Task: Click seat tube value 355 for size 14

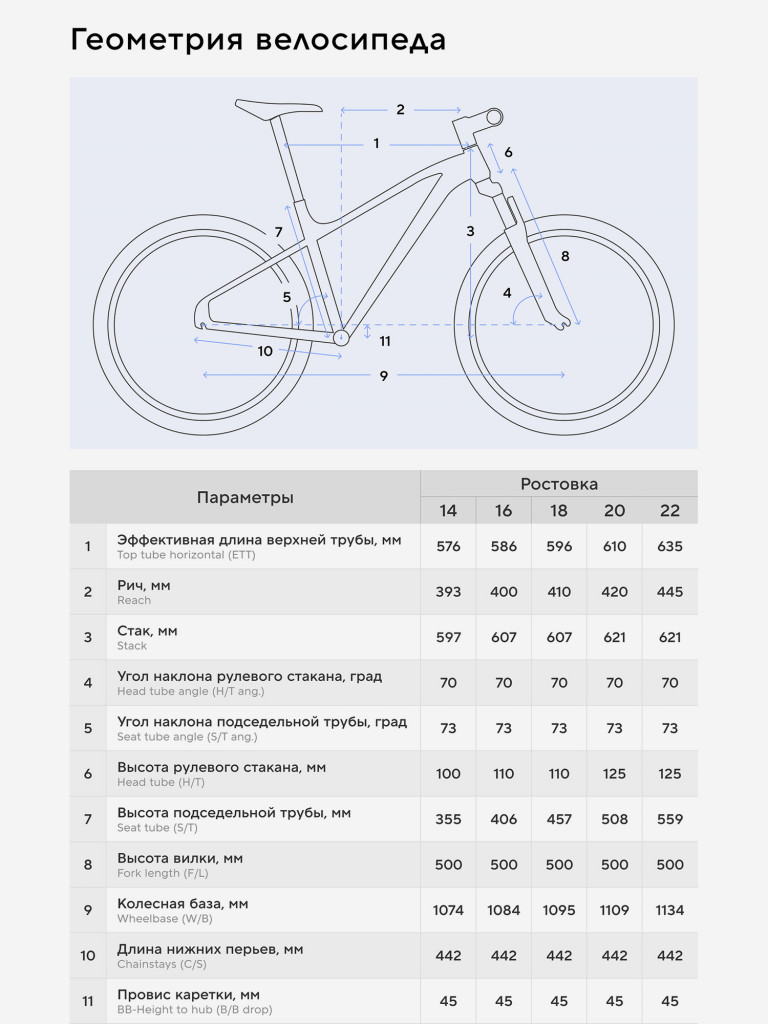Action: point(448,819)
